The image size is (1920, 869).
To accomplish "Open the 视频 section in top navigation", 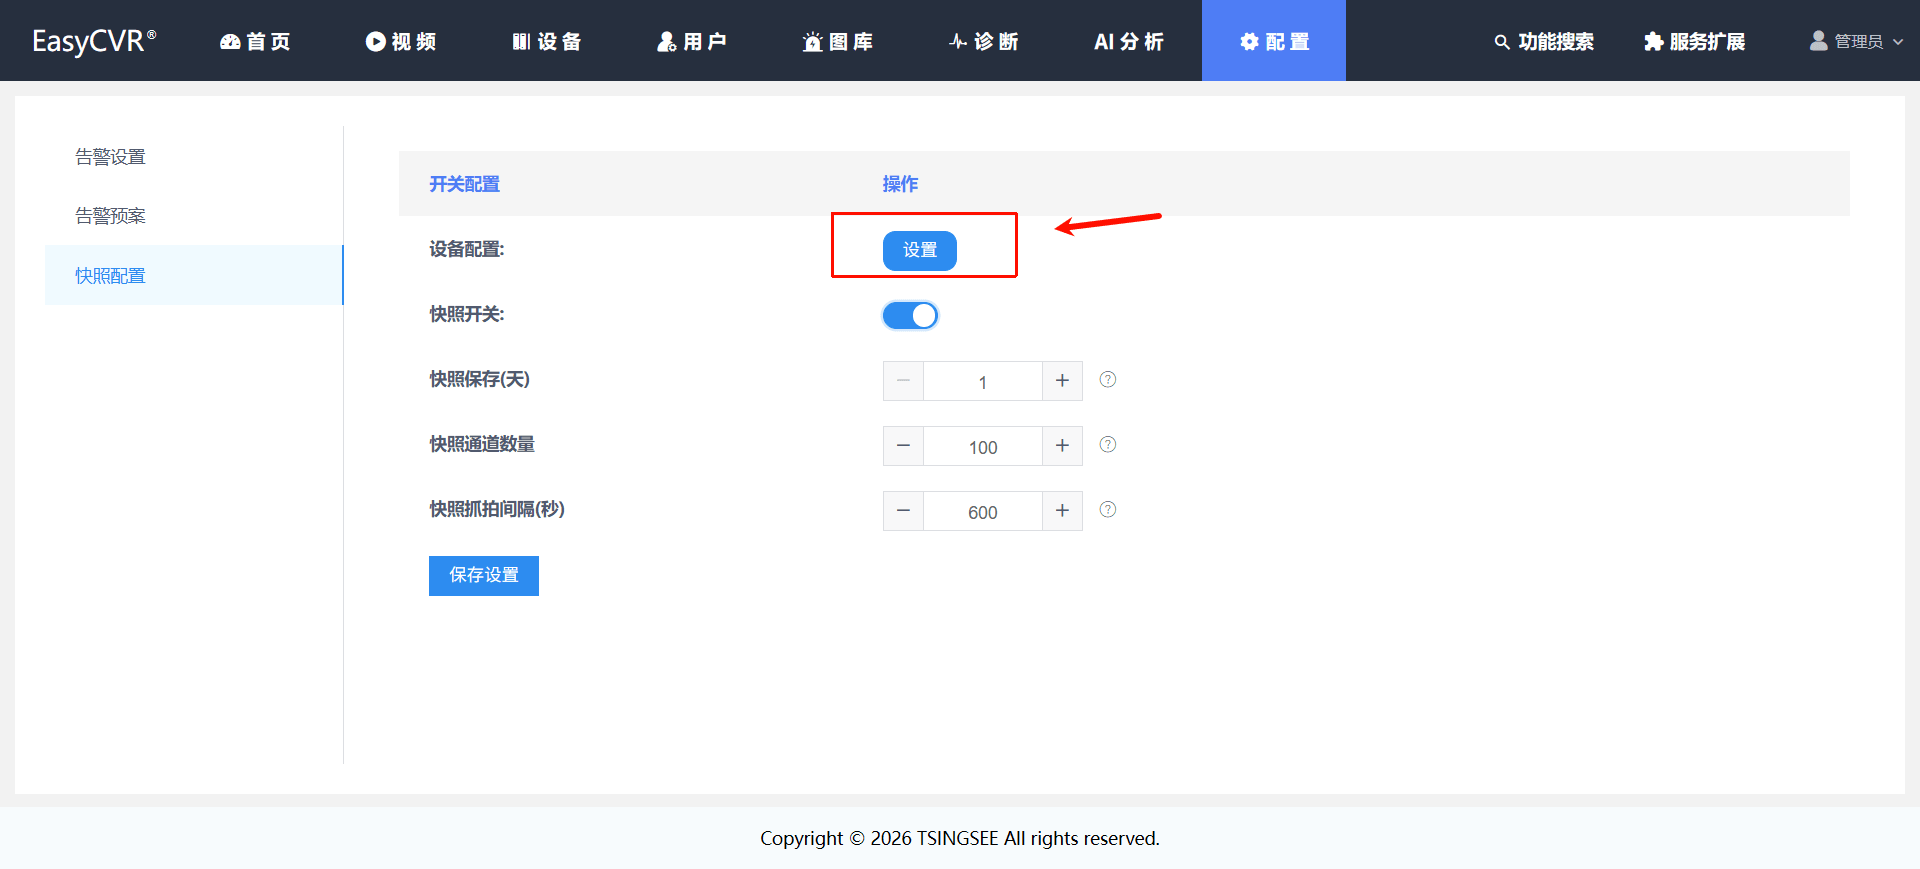I will [x=401, y=41].
